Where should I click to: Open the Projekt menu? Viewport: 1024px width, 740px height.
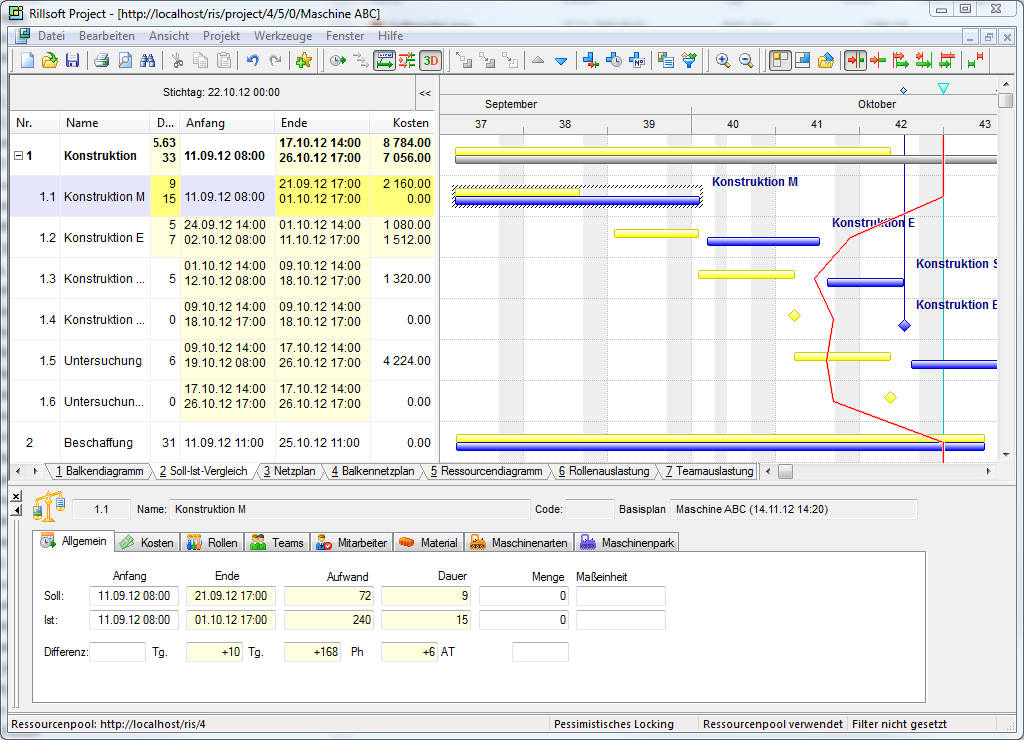click(x=221, y=36)
